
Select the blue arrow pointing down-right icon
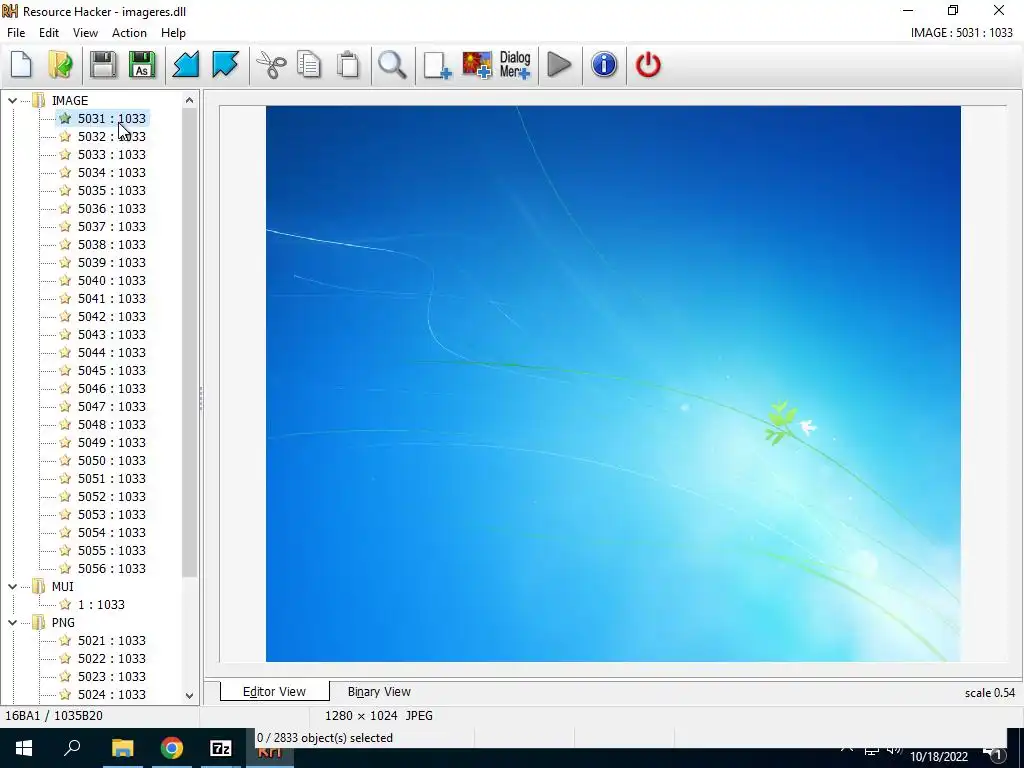tap(225, 65)
